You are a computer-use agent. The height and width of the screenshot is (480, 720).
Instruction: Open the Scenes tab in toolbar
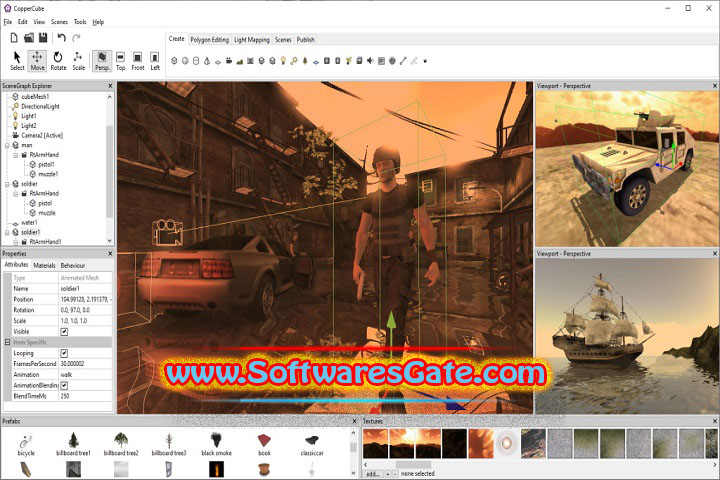283,40
